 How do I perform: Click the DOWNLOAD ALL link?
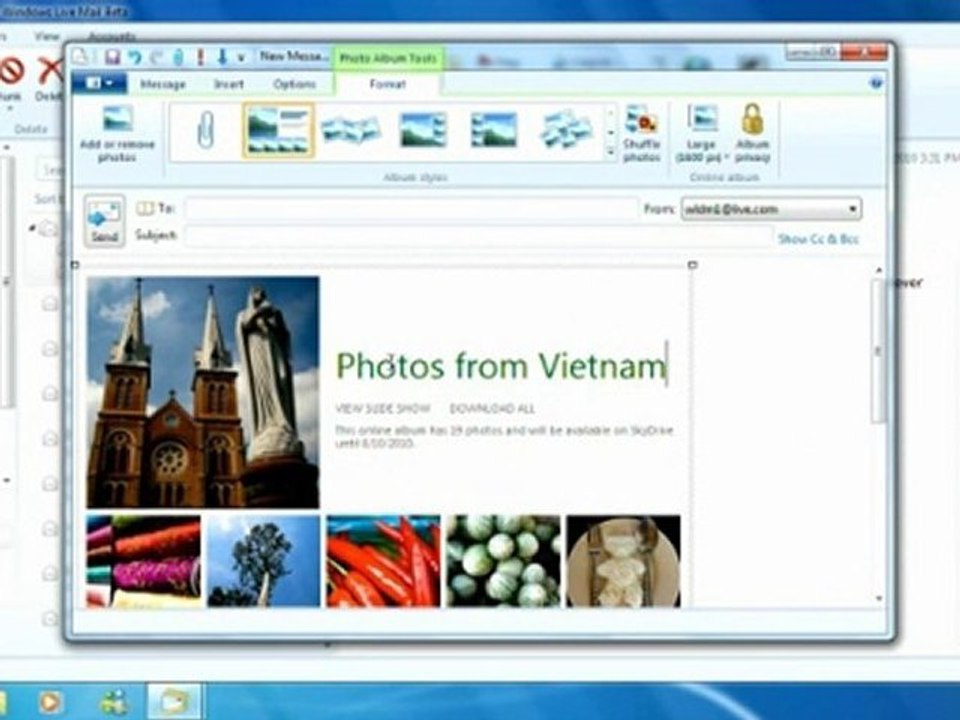click(492, 408)
